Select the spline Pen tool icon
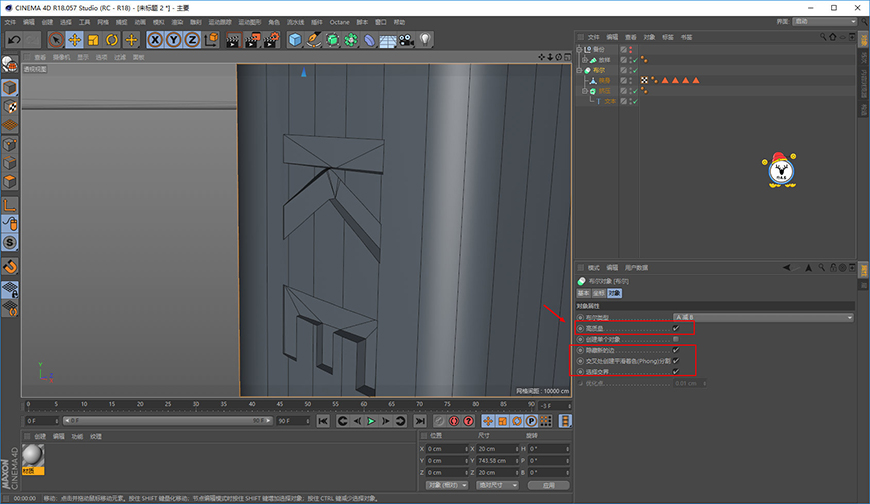 (313, 40)
